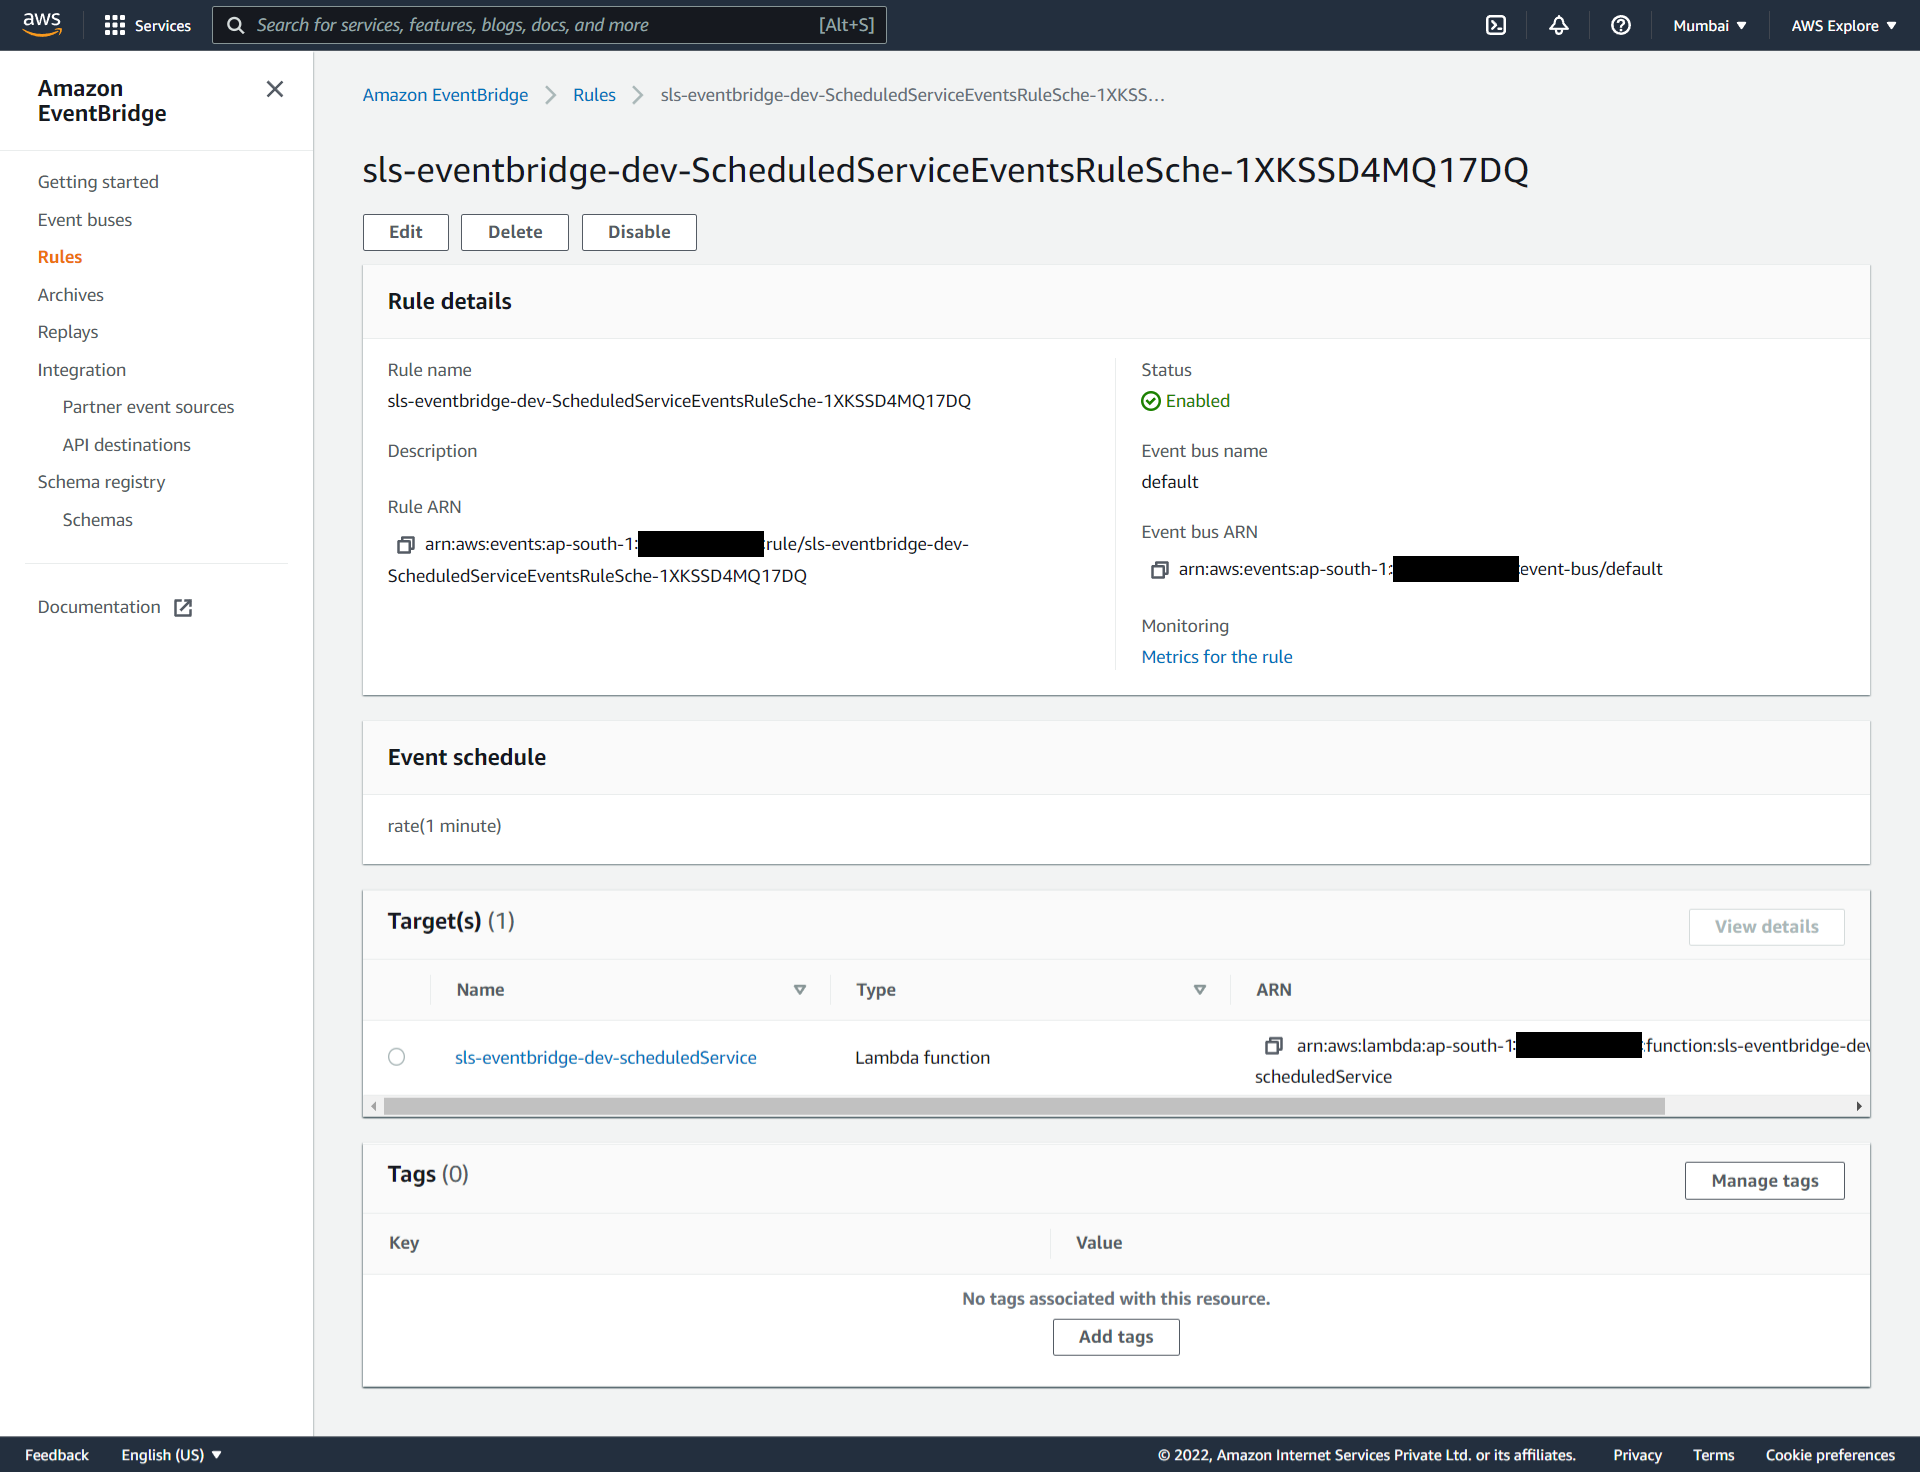Click the AWS logo home icon
This screenshot has height=1472, width=1920.
42,24
